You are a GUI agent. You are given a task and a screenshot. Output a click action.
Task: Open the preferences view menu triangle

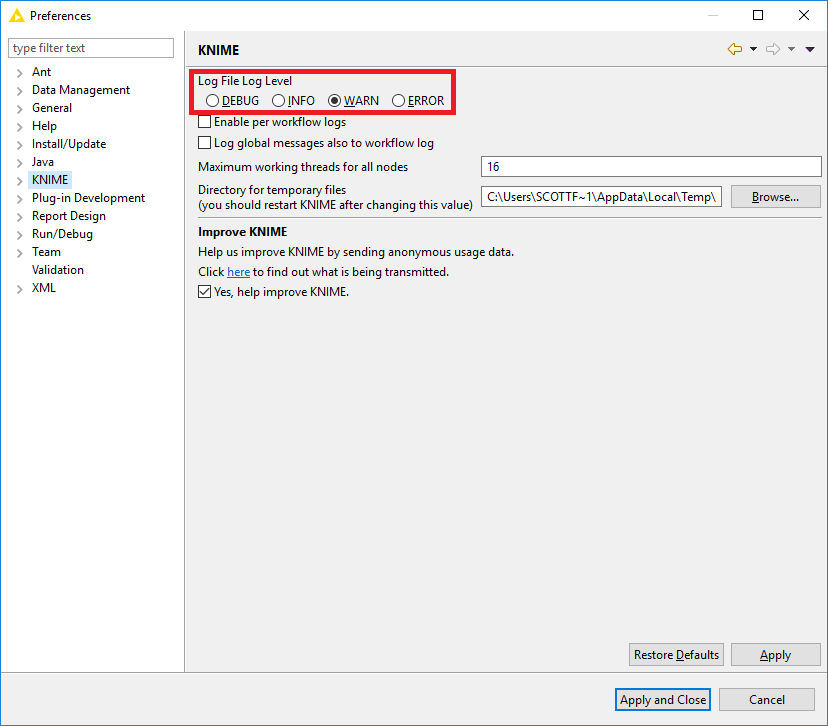pos(810,49)
